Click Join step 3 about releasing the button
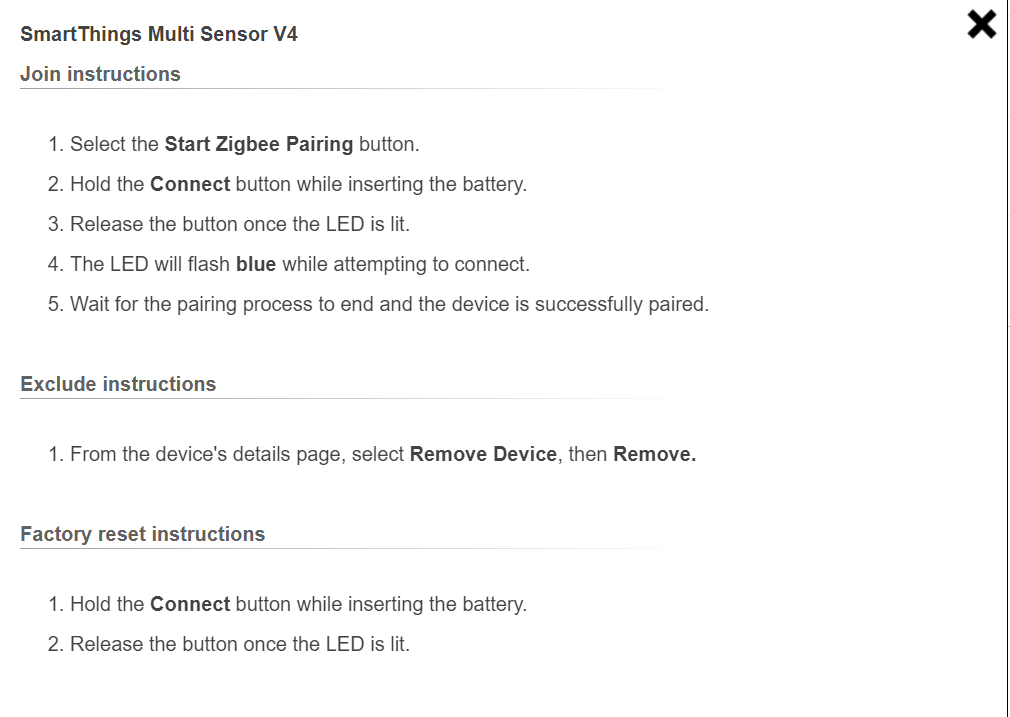Image resolution: width=1010 pixels, height=717 pixels. coord(240,224)
